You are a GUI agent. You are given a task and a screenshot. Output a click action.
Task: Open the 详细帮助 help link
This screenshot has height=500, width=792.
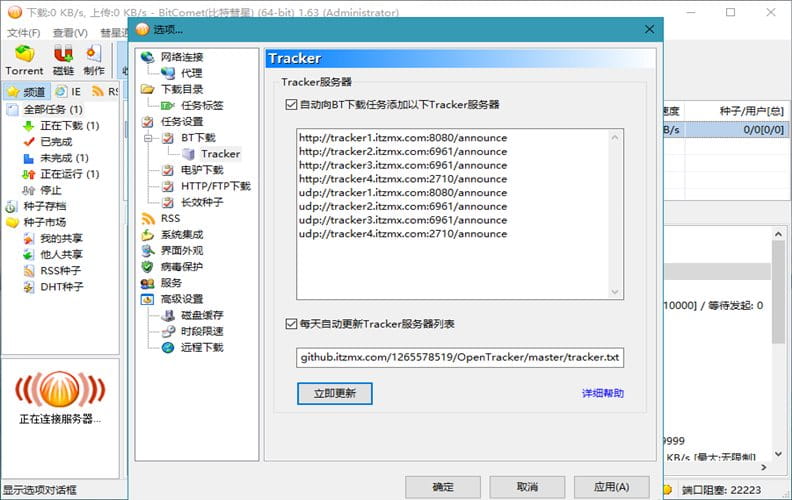pos(602,394)
